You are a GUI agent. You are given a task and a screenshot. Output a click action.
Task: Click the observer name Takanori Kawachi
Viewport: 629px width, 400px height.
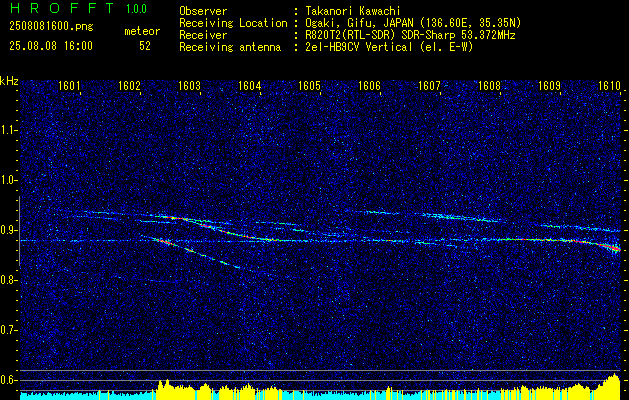coord(353,11)
